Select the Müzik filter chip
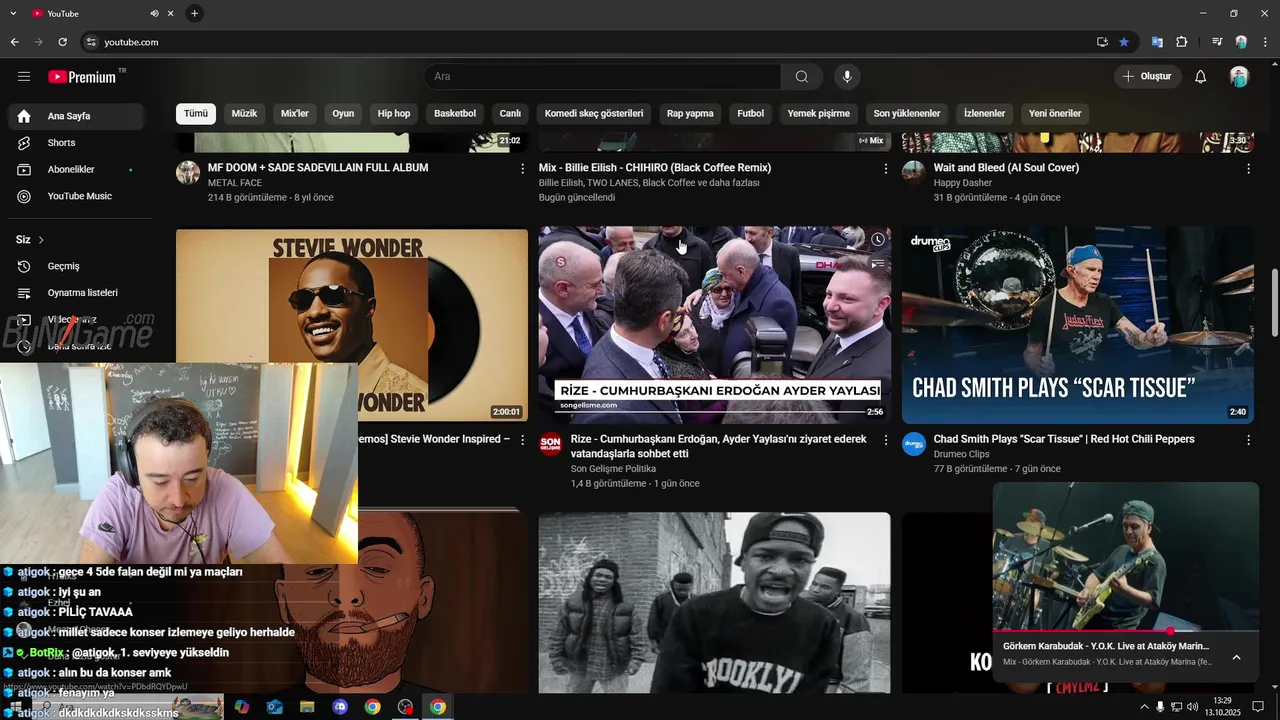1280x720 pixels. (244, 114)
